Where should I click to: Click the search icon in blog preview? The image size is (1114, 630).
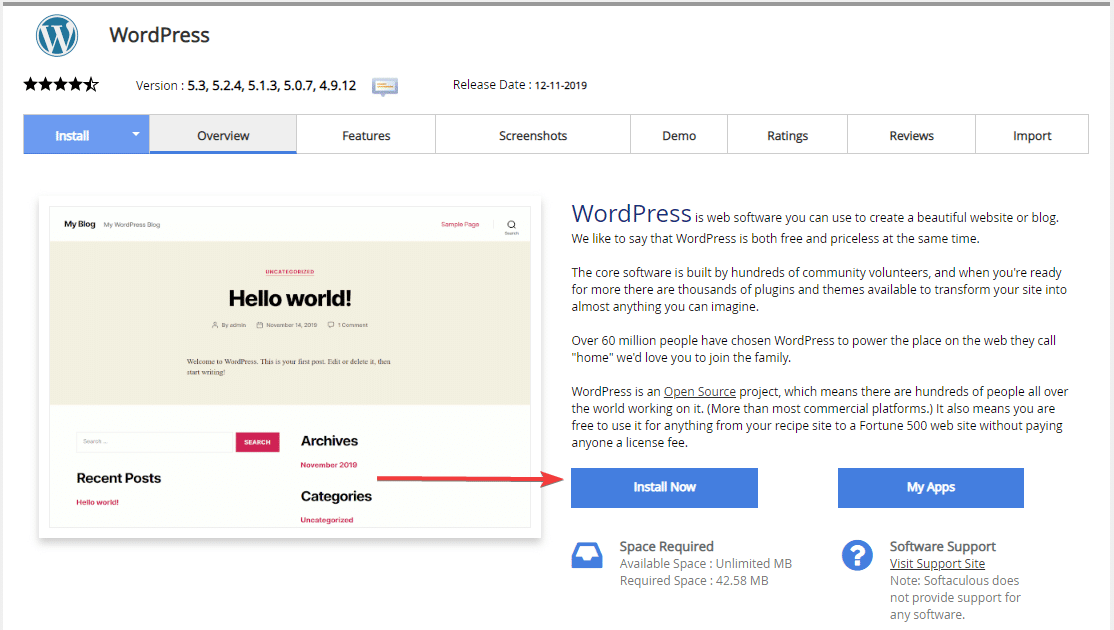(511, 225)
